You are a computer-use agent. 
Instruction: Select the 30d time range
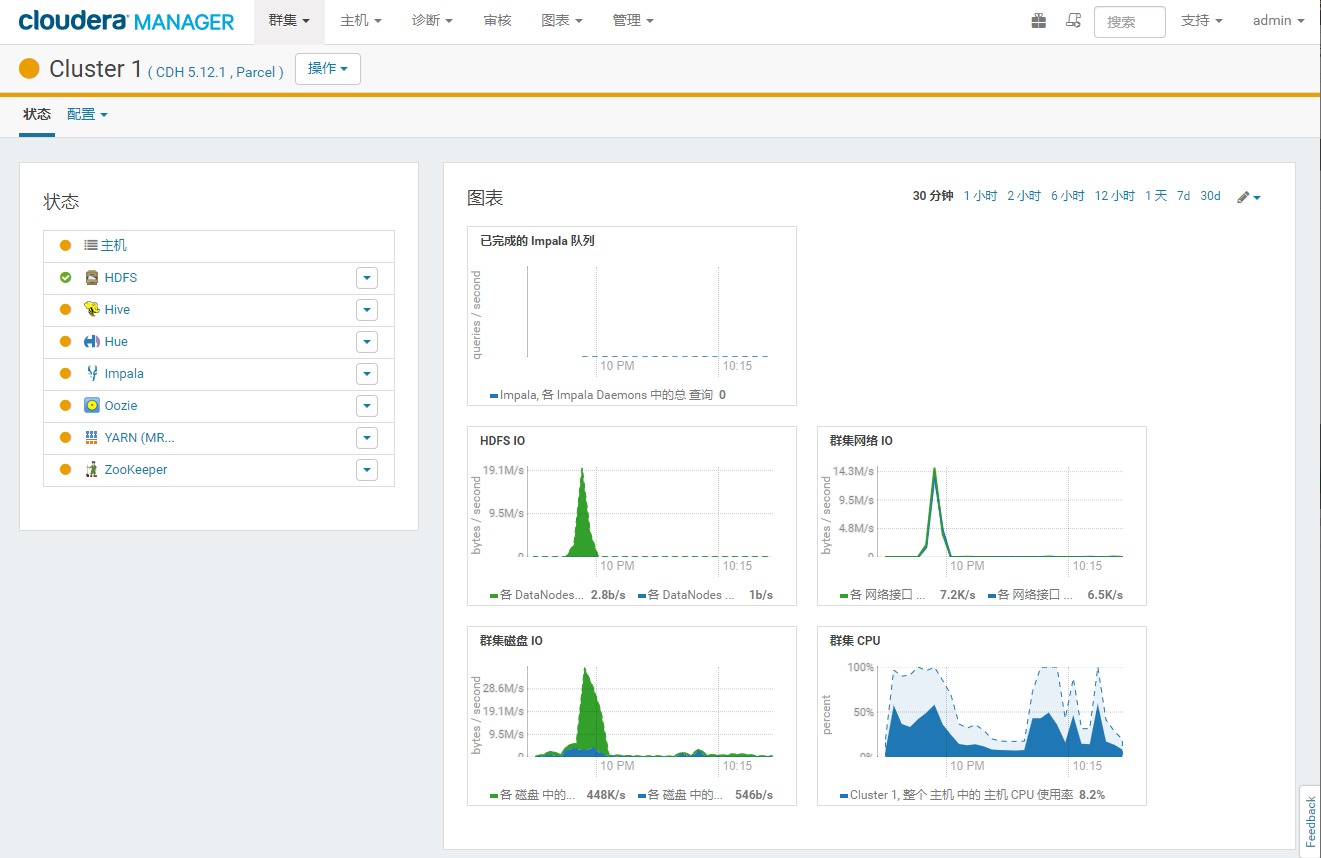coord(1210,196)
